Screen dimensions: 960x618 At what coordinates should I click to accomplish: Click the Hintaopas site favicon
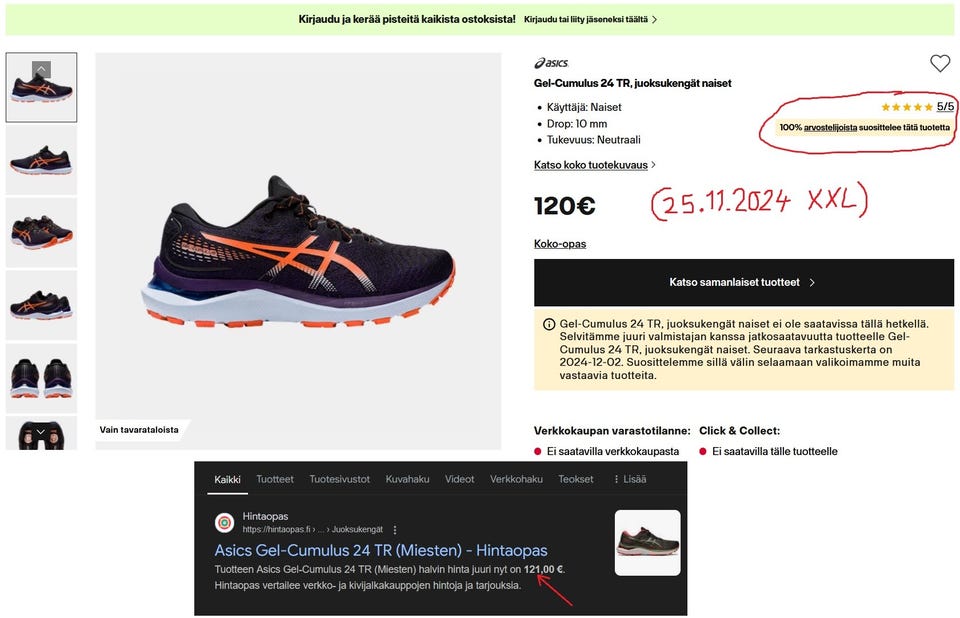[225, 522]
